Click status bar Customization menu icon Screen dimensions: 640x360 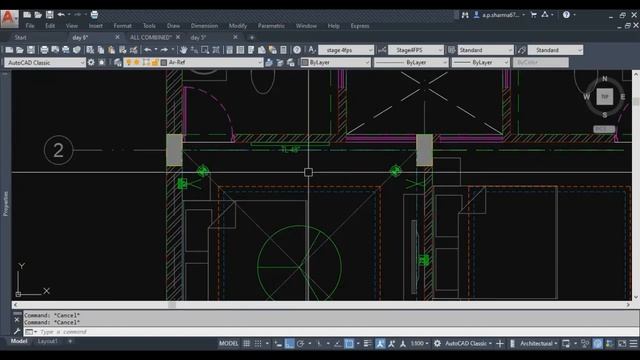[x=633, y=344]
